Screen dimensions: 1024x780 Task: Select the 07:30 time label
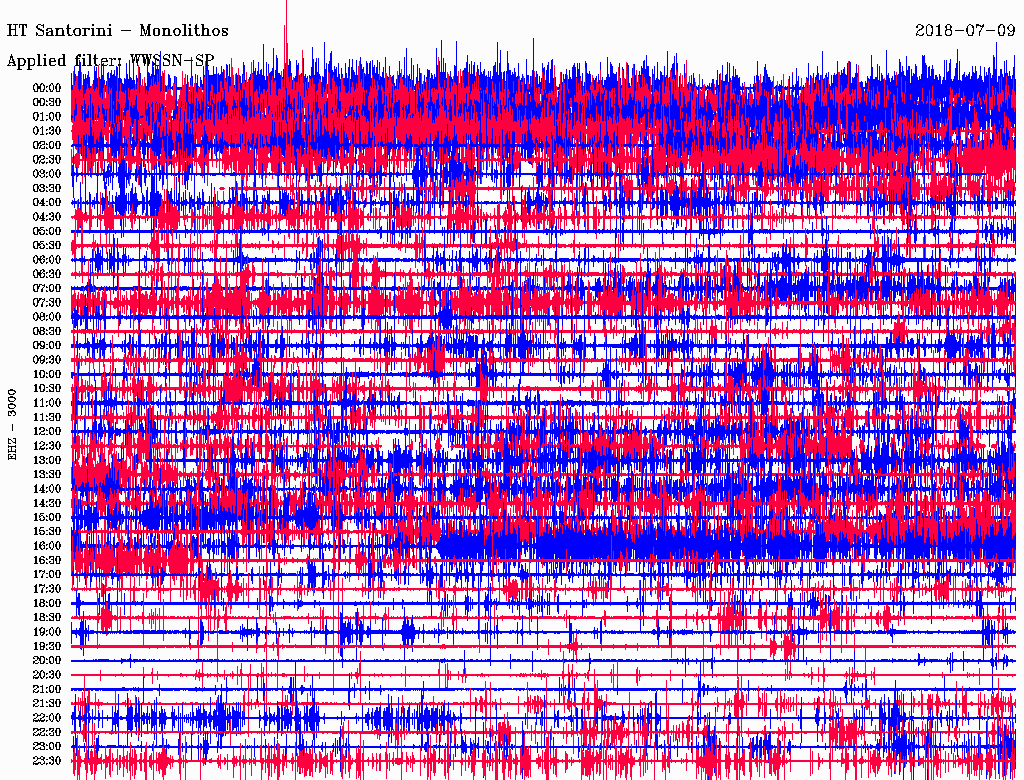coord(47,303)
